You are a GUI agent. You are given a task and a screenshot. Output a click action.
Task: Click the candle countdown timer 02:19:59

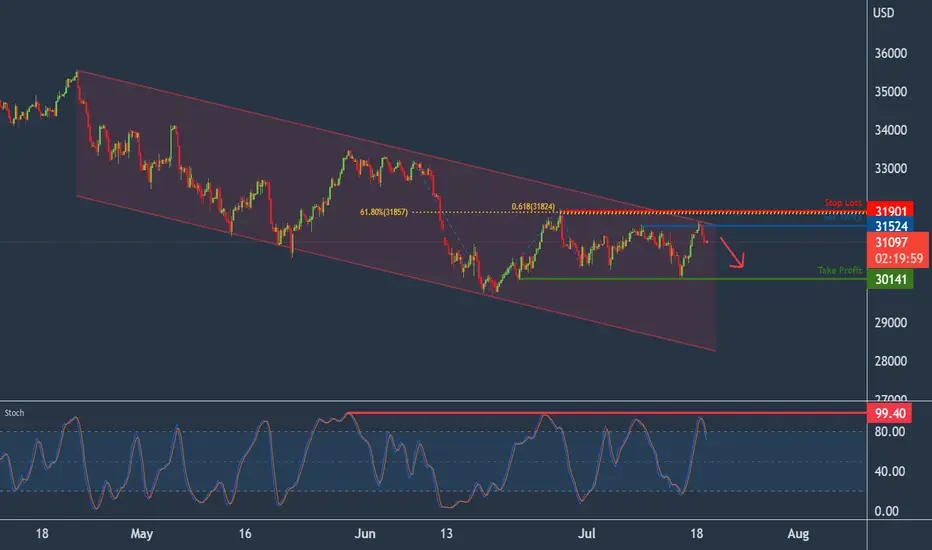pyautogui.click(x=899, y=259)
